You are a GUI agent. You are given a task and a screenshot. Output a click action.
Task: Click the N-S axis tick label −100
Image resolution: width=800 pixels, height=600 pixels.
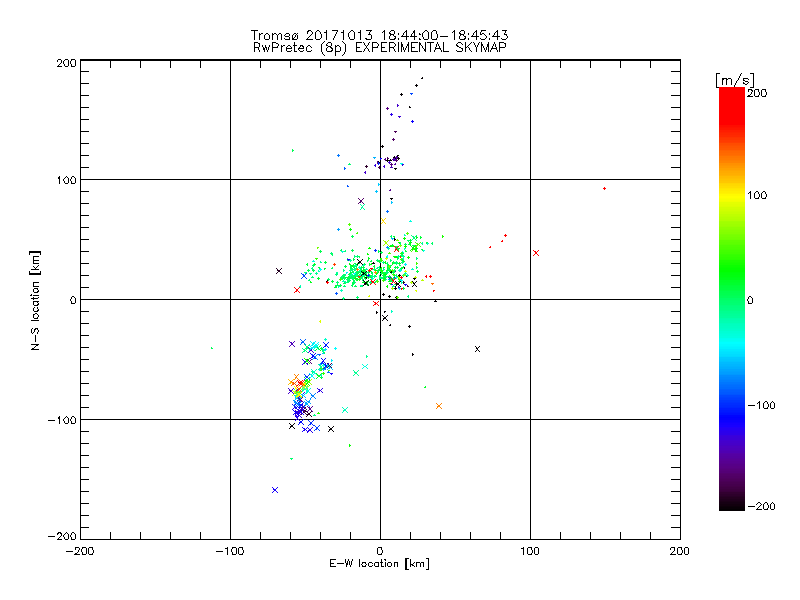[62, 420]
